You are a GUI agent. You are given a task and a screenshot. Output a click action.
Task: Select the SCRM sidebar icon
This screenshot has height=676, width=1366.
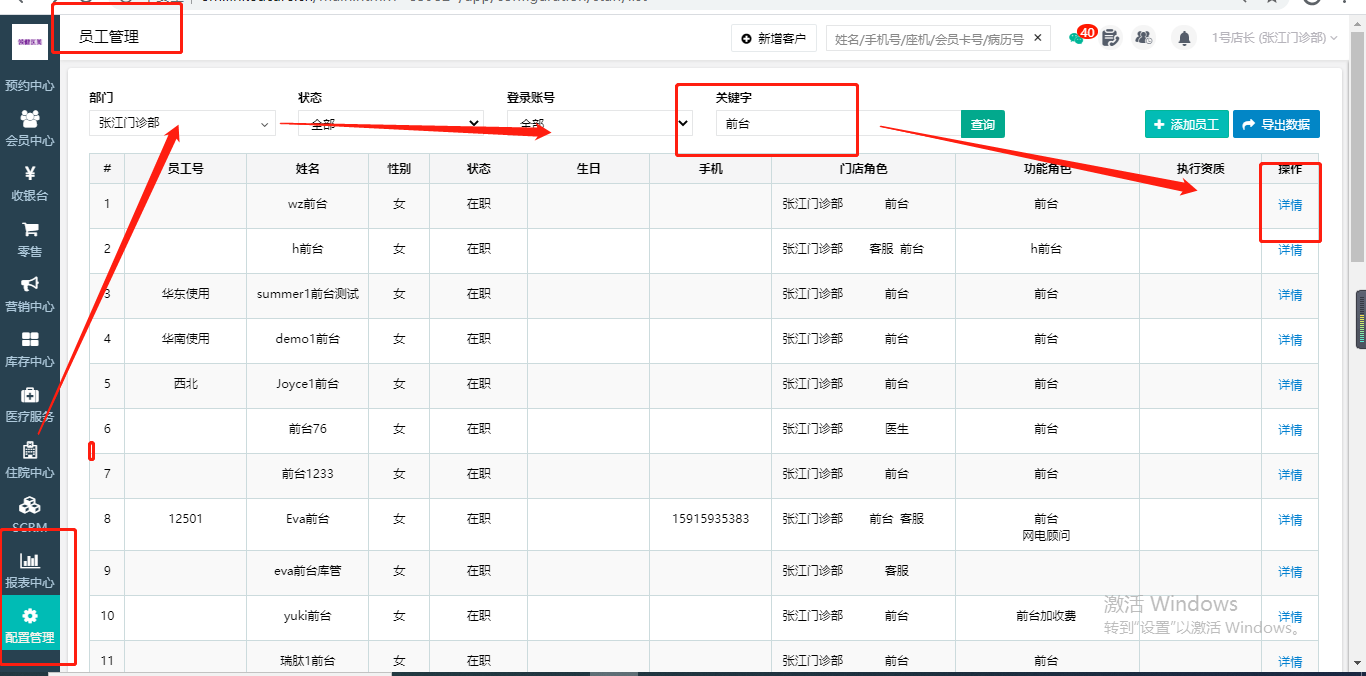30,505
